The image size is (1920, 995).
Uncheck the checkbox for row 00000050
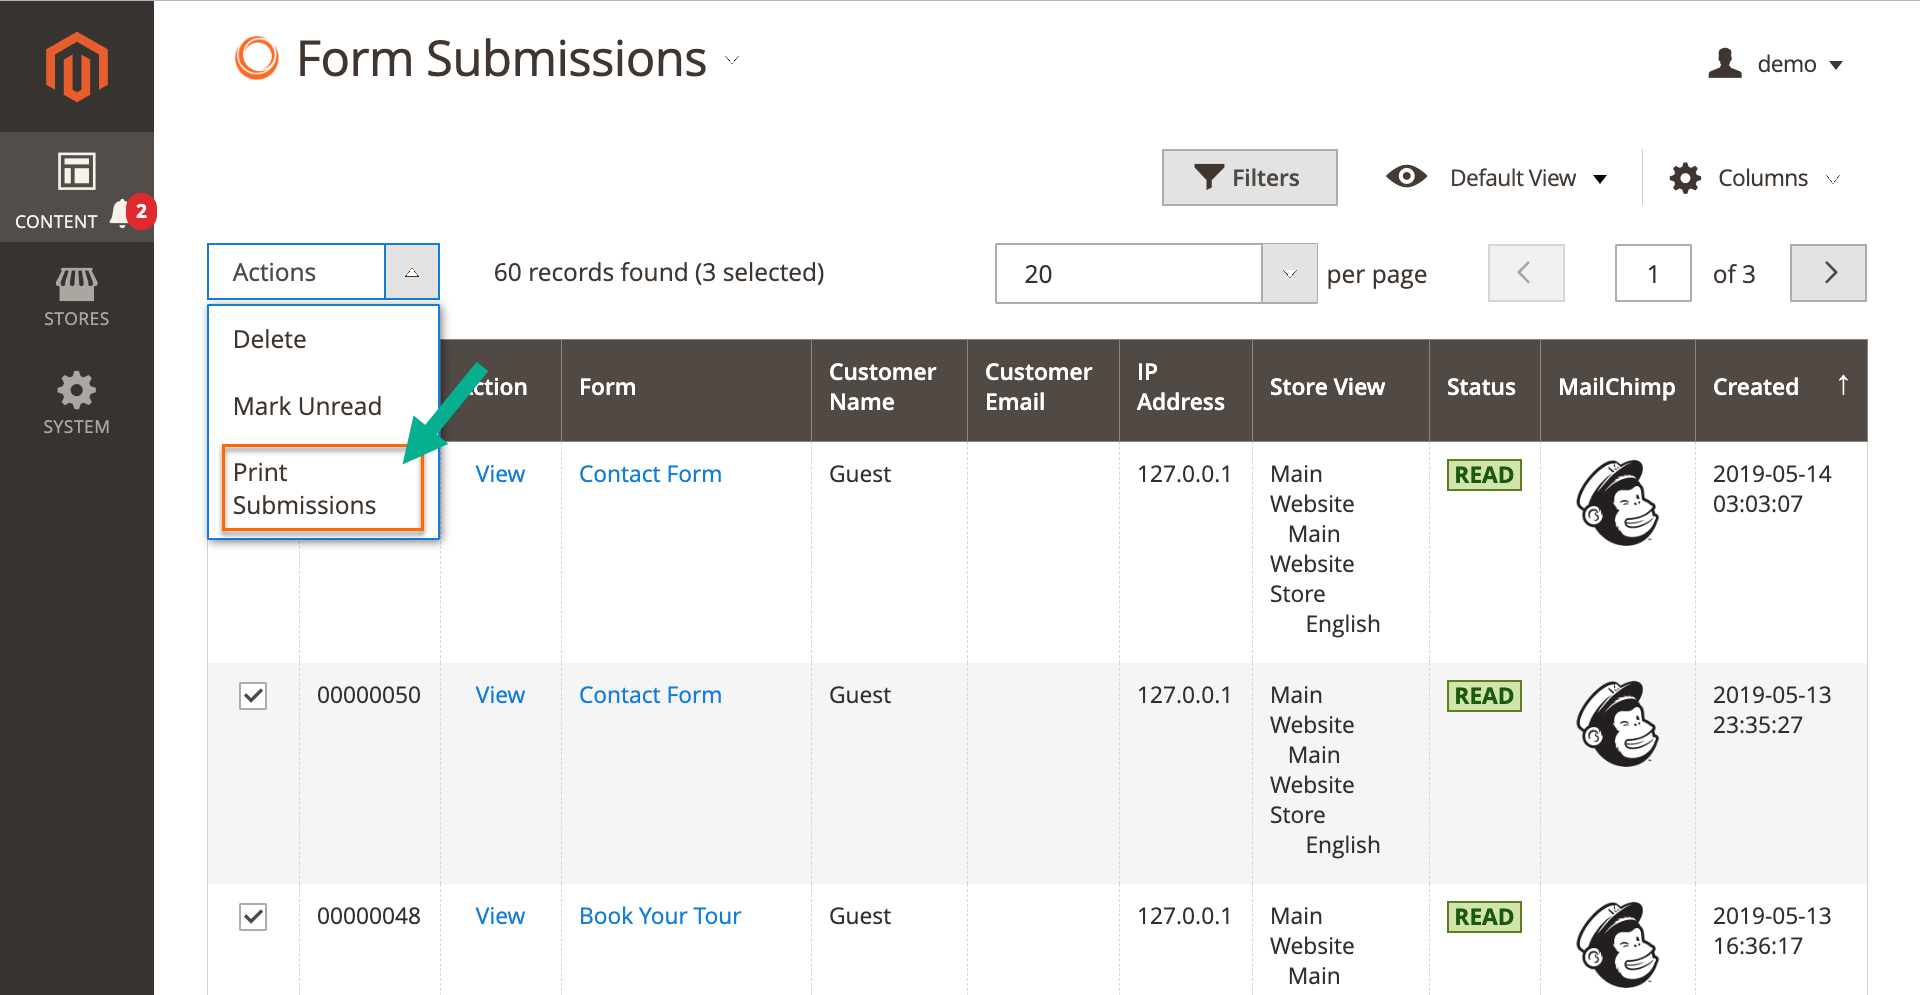(253, 696)
